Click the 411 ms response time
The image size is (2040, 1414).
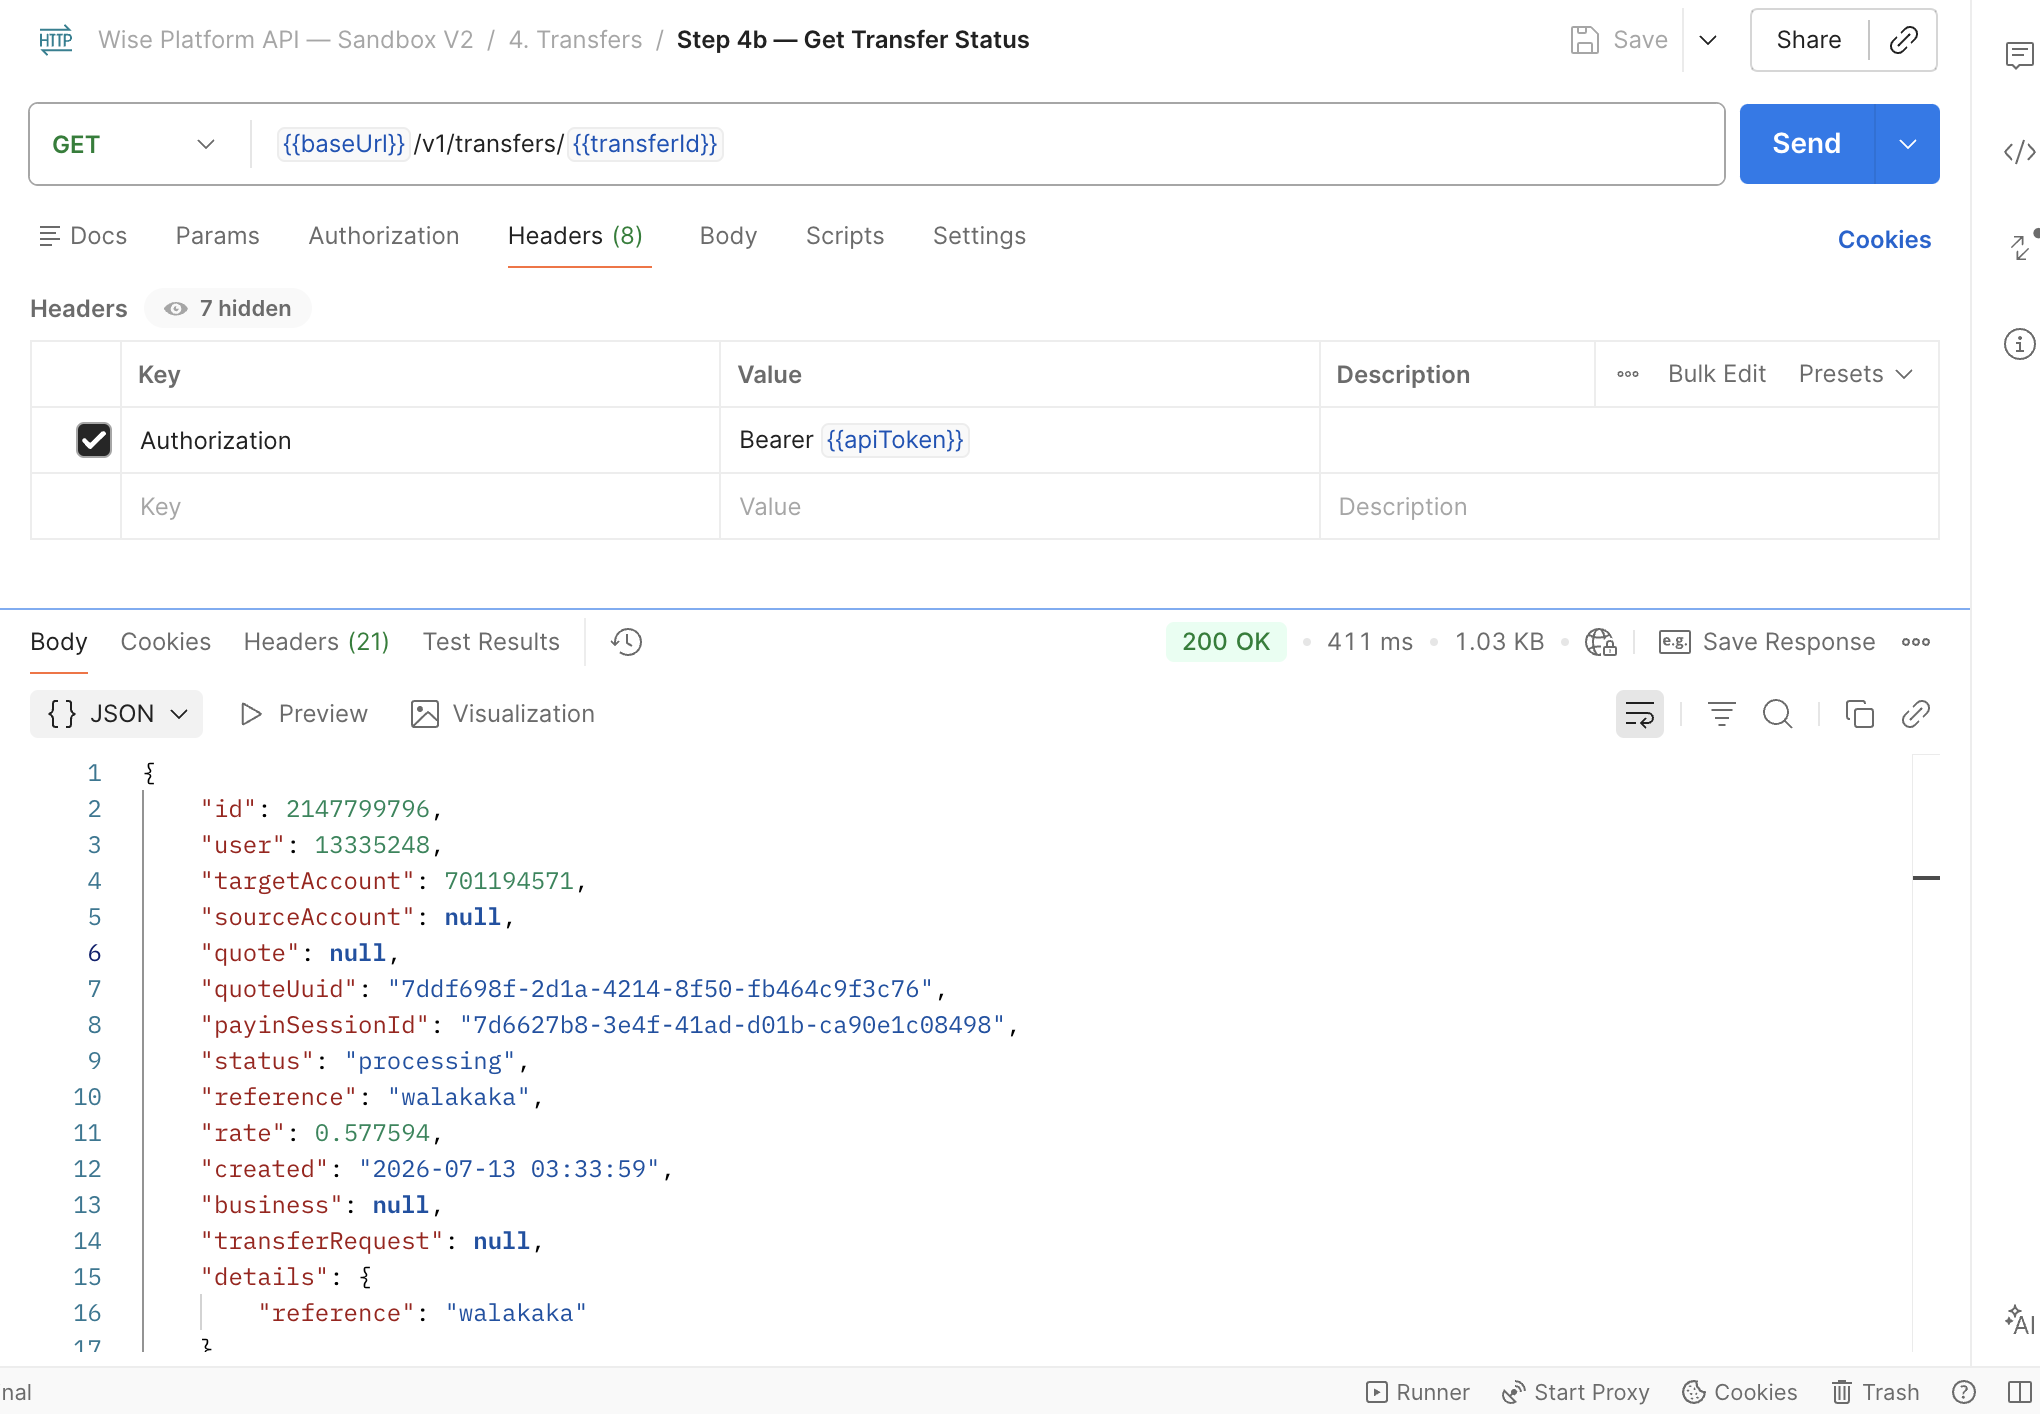pos(1370,642)
